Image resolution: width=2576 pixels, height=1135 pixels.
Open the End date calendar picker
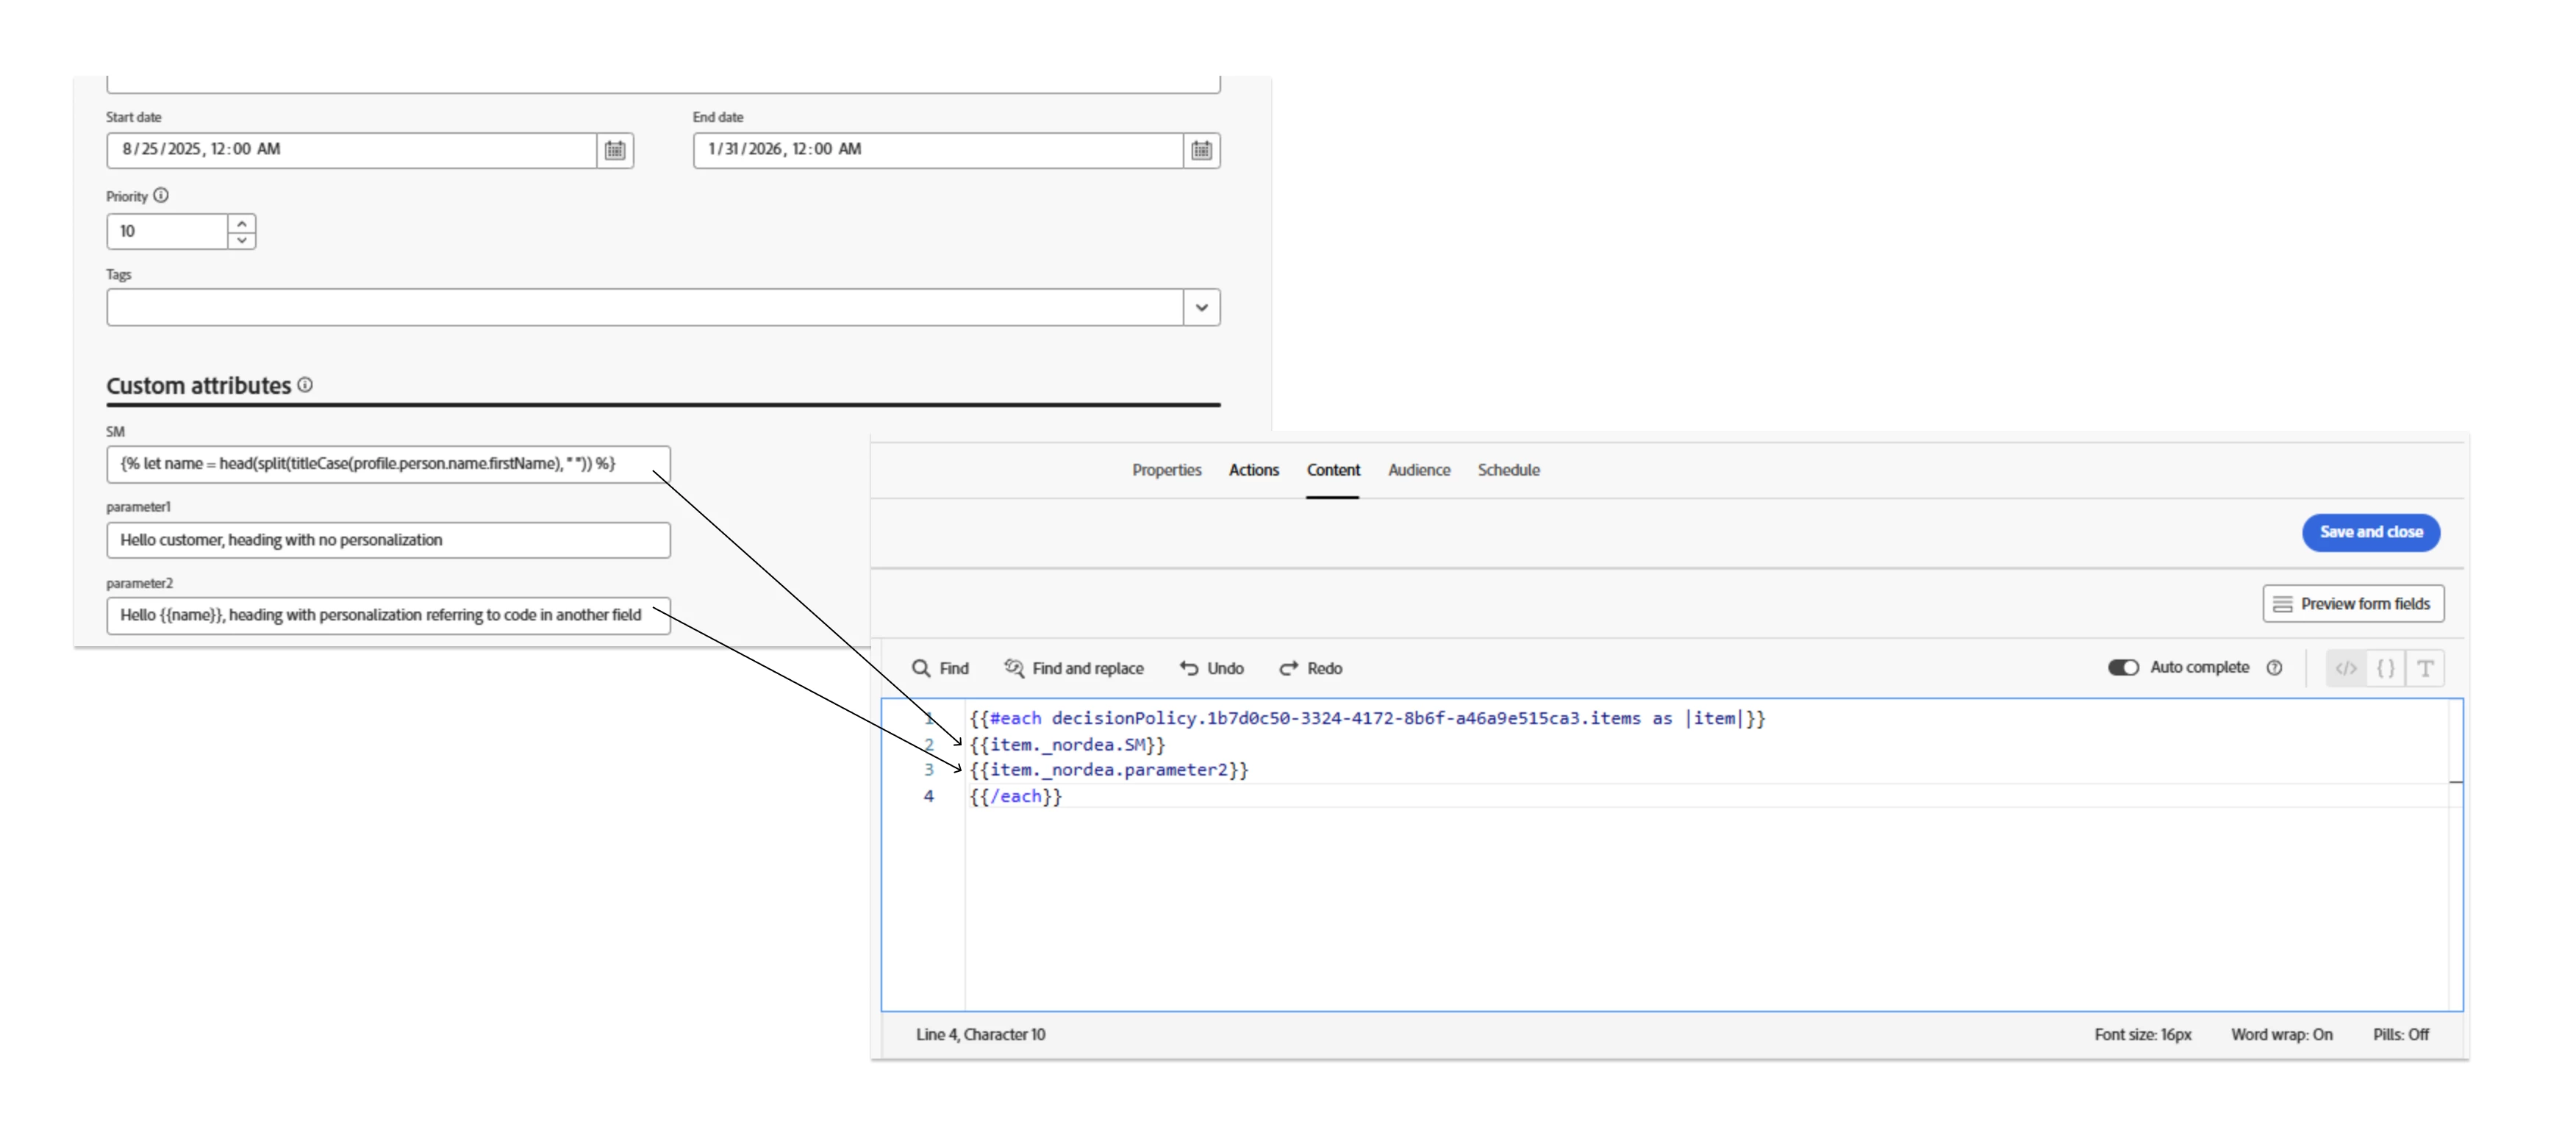1201,150
